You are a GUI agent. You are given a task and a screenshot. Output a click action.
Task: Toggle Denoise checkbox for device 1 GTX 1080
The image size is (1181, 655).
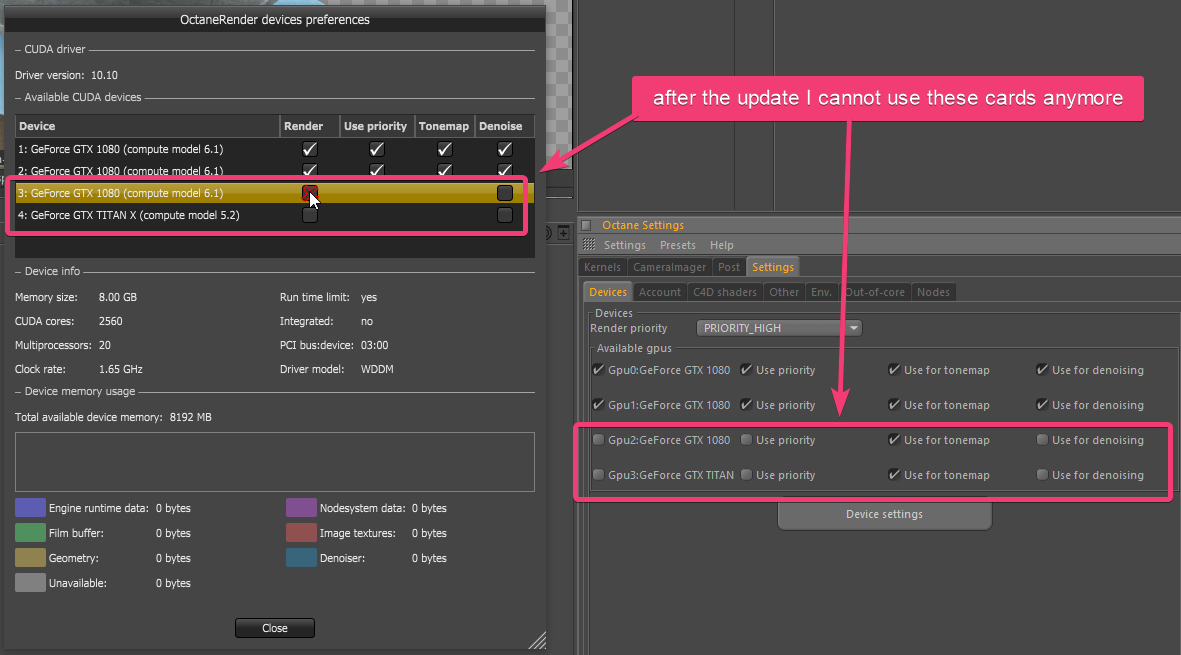pyautogui.click(x=505, y=149)
